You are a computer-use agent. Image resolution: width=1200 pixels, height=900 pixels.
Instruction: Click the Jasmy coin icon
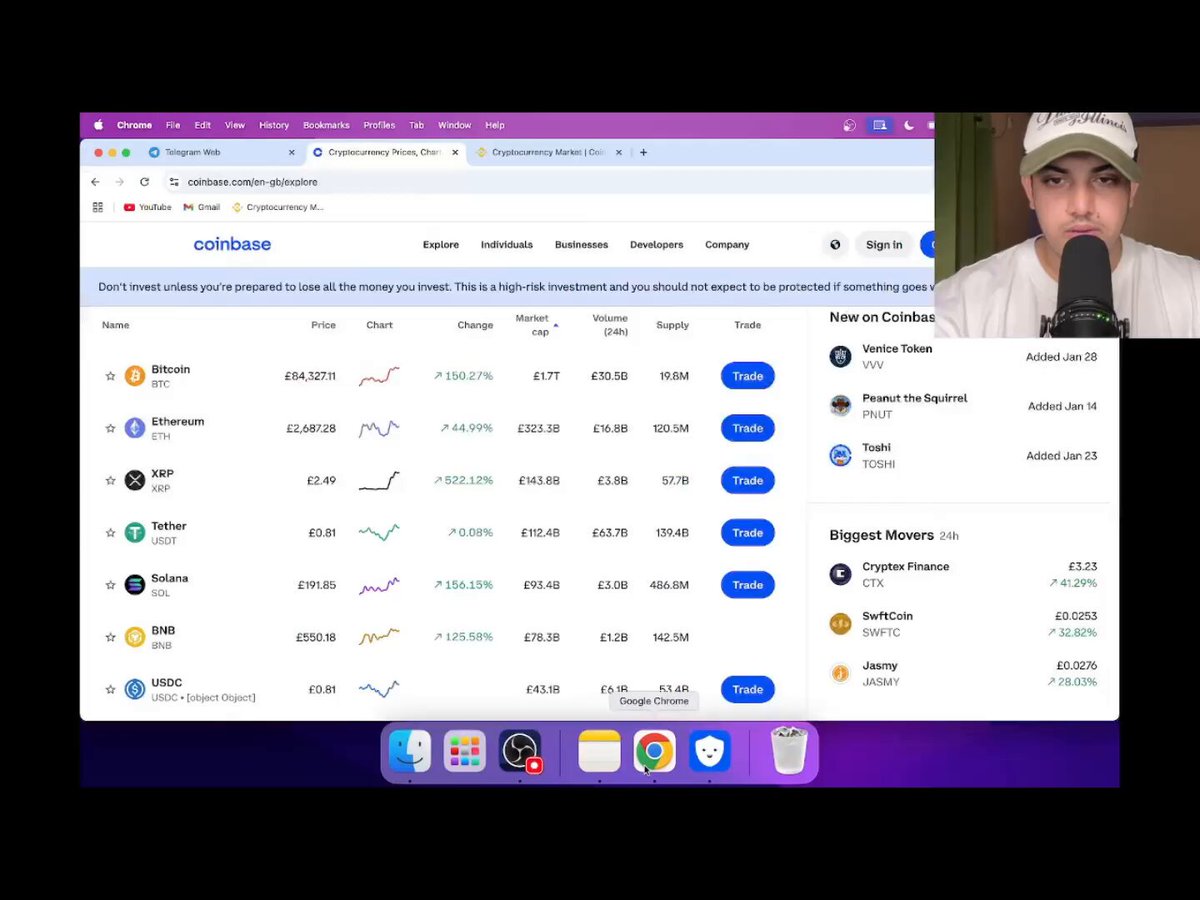point(840,673)
